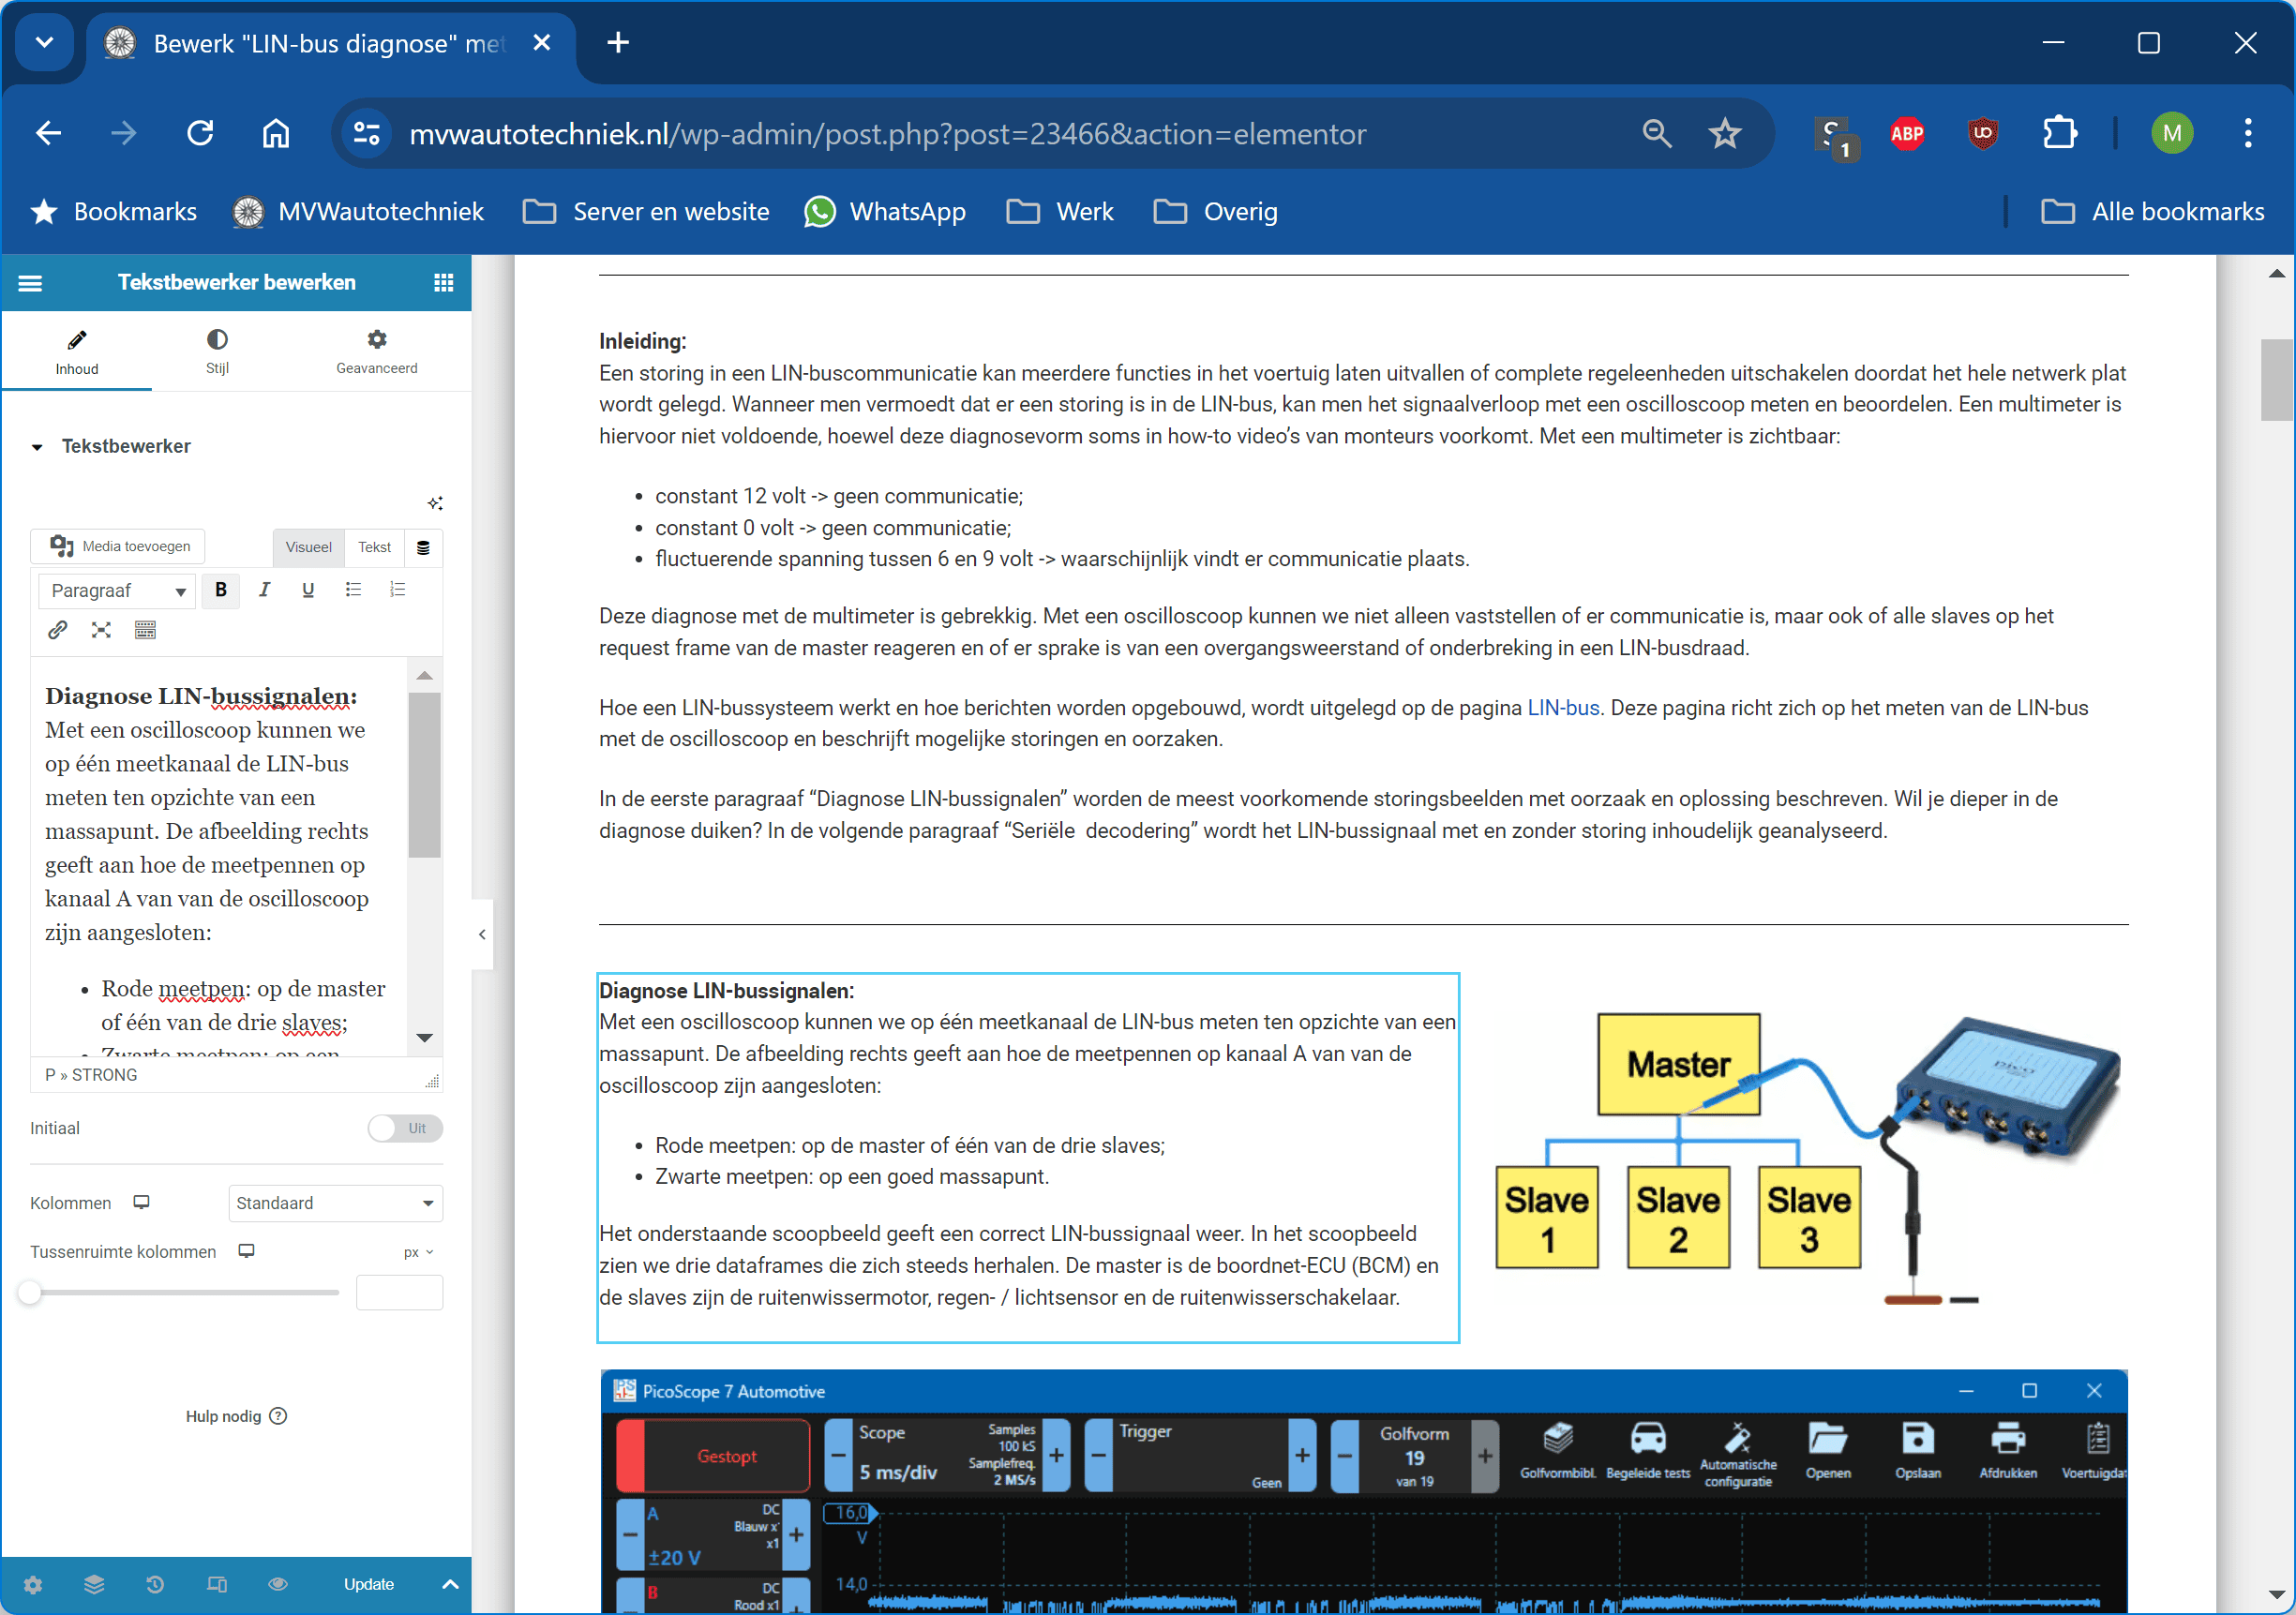Open the LIN-bus hyperlink in text
Screen dimensions: 2296x1615
(x=1563, y=708)
